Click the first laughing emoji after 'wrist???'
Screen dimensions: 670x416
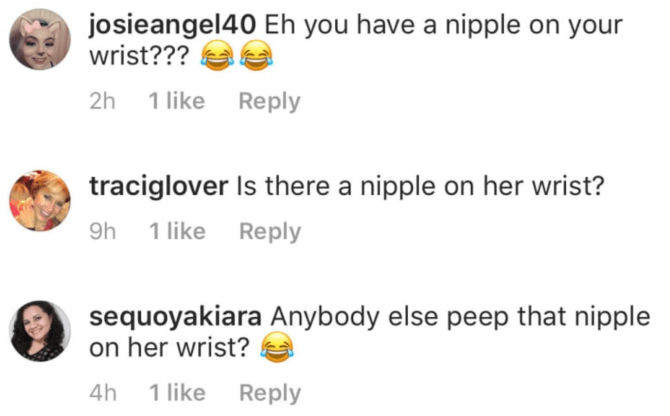[217, 56]
